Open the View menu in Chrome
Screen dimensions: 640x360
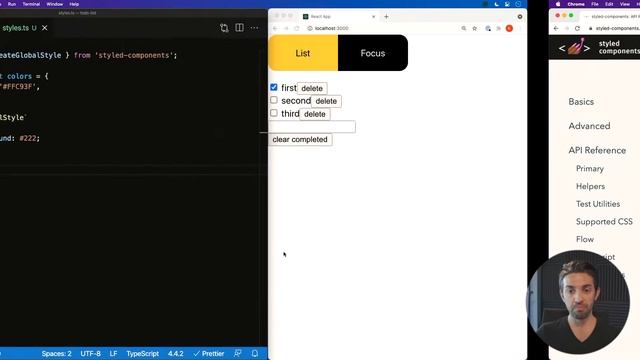click(625, 4)
